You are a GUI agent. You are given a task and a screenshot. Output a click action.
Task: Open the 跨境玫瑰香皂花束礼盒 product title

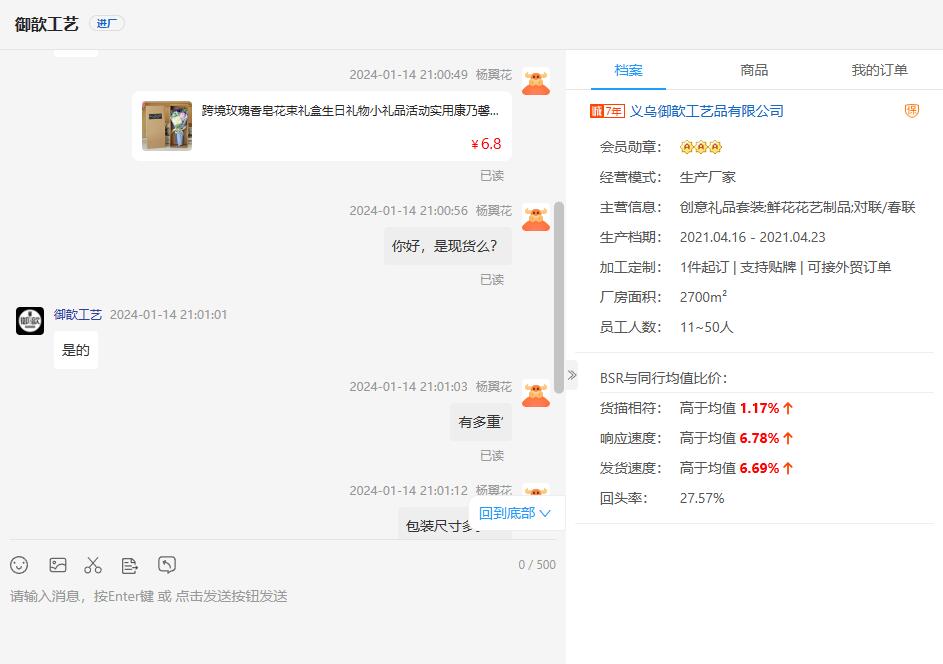[350, 111]
